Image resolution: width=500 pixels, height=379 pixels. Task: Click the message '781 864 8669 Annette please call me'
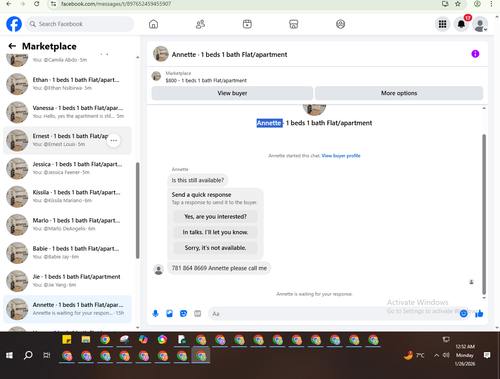point(219,268)
